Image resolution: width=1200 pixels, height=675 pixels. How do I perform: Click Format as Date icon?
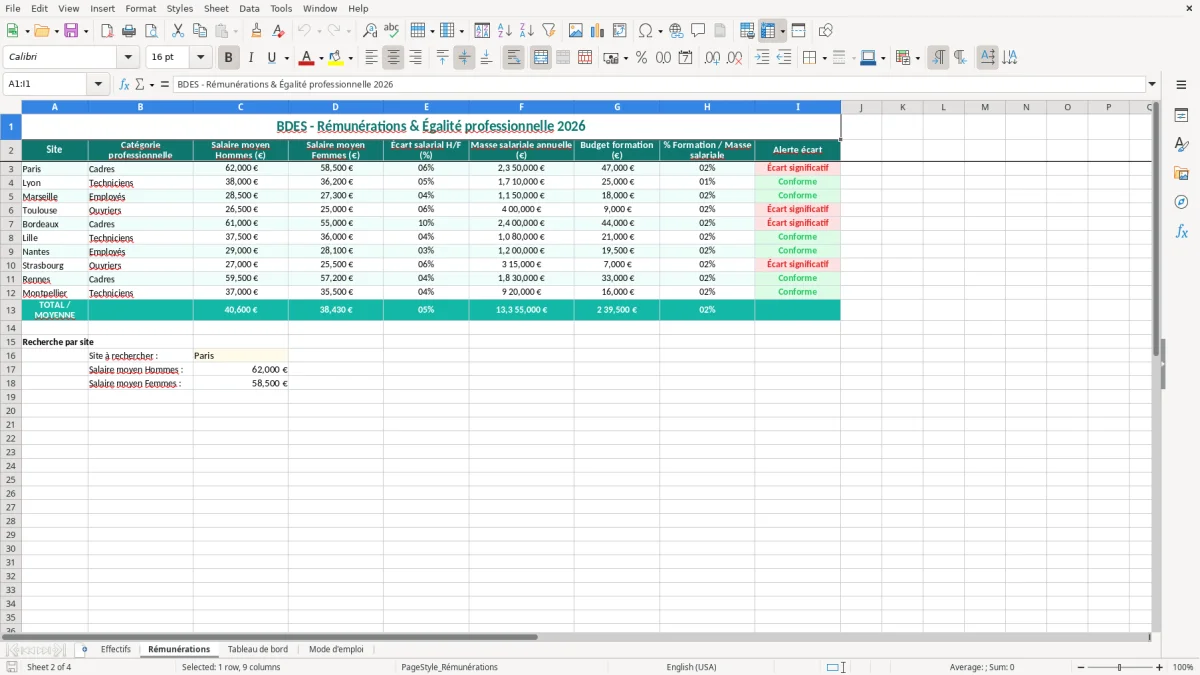686,58
